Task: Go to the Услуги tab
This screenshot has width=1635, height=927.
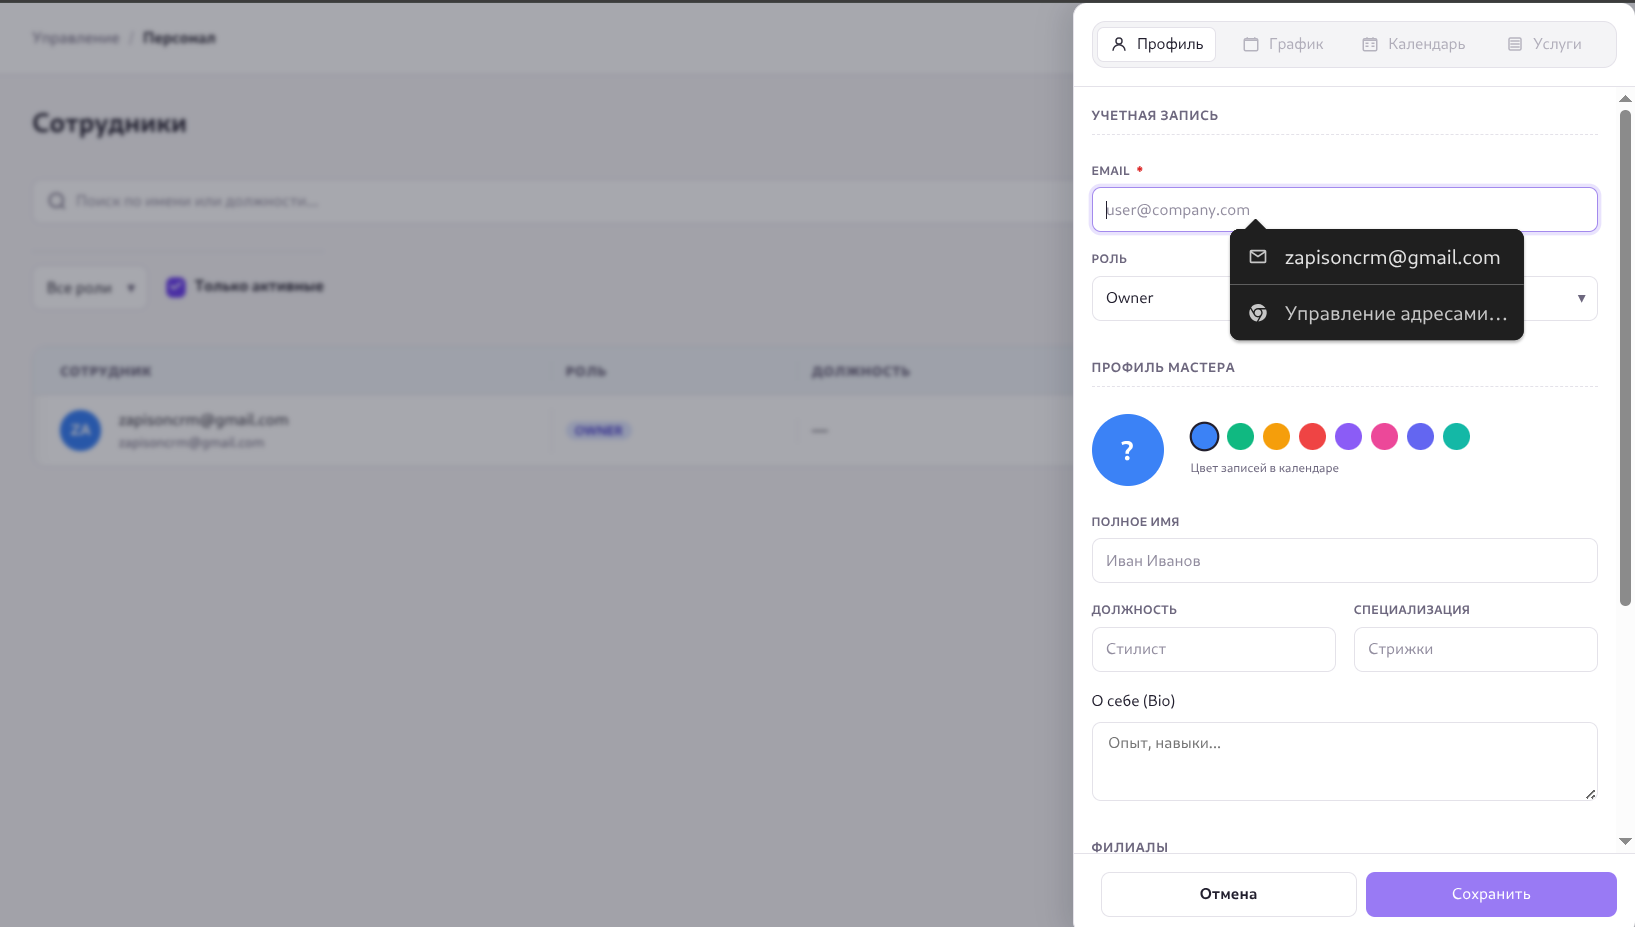Action: 1544,44
